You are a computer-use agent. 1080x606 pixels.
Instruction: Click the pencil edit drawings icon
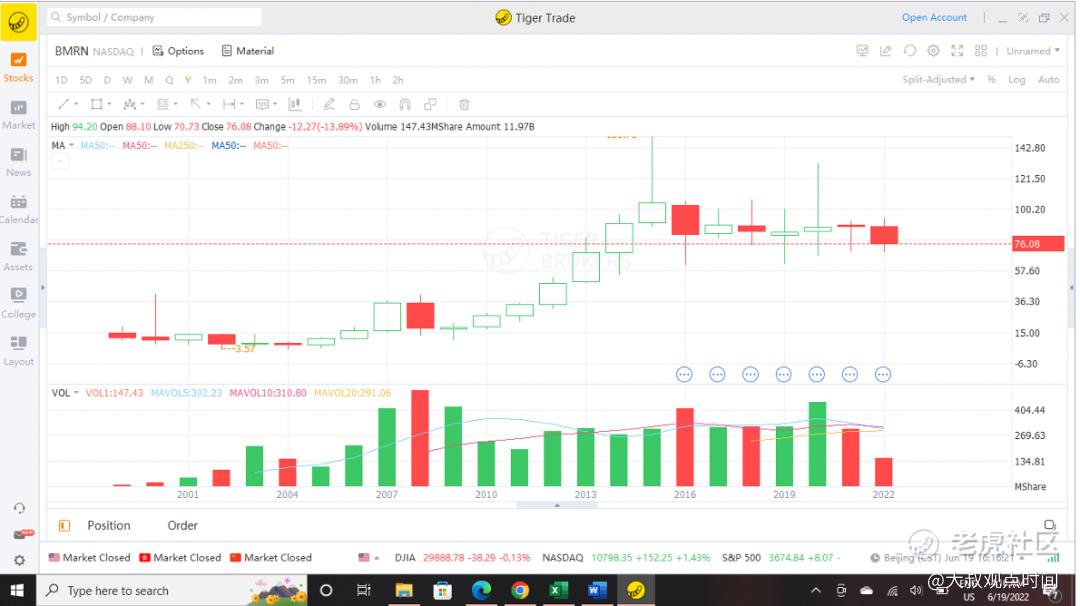click(x=329, y=104)
